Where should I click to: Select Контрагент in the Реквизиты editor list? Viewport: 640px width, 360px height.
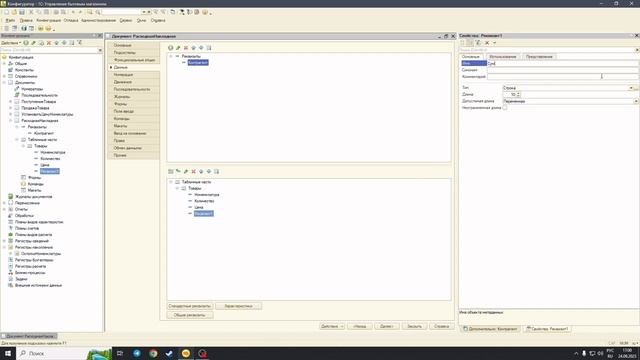[x=198, y=62]
